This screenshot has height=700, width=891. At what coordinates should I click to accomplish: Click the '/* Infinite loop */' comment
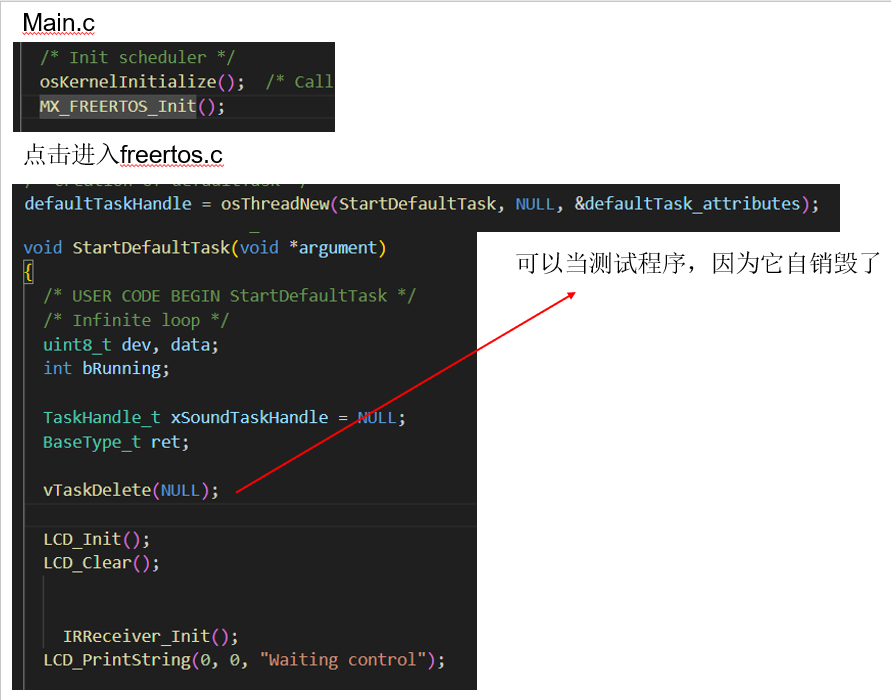136,320
